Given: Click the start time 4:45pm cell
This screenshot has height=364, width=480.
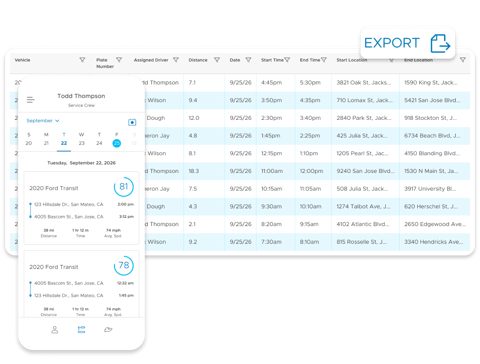Looking at the screenshot, I should [271, 82].
